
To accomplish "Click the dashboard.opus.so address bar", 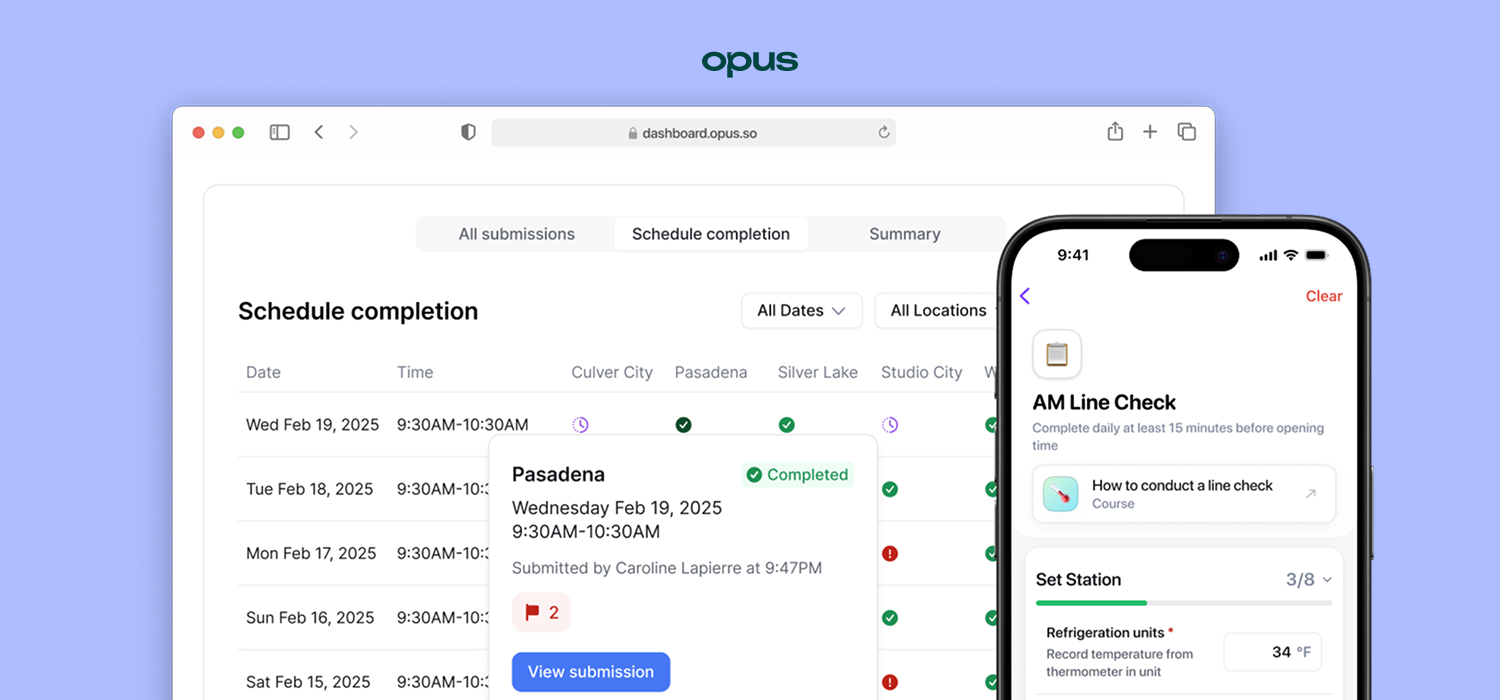I will click(693, 132).
